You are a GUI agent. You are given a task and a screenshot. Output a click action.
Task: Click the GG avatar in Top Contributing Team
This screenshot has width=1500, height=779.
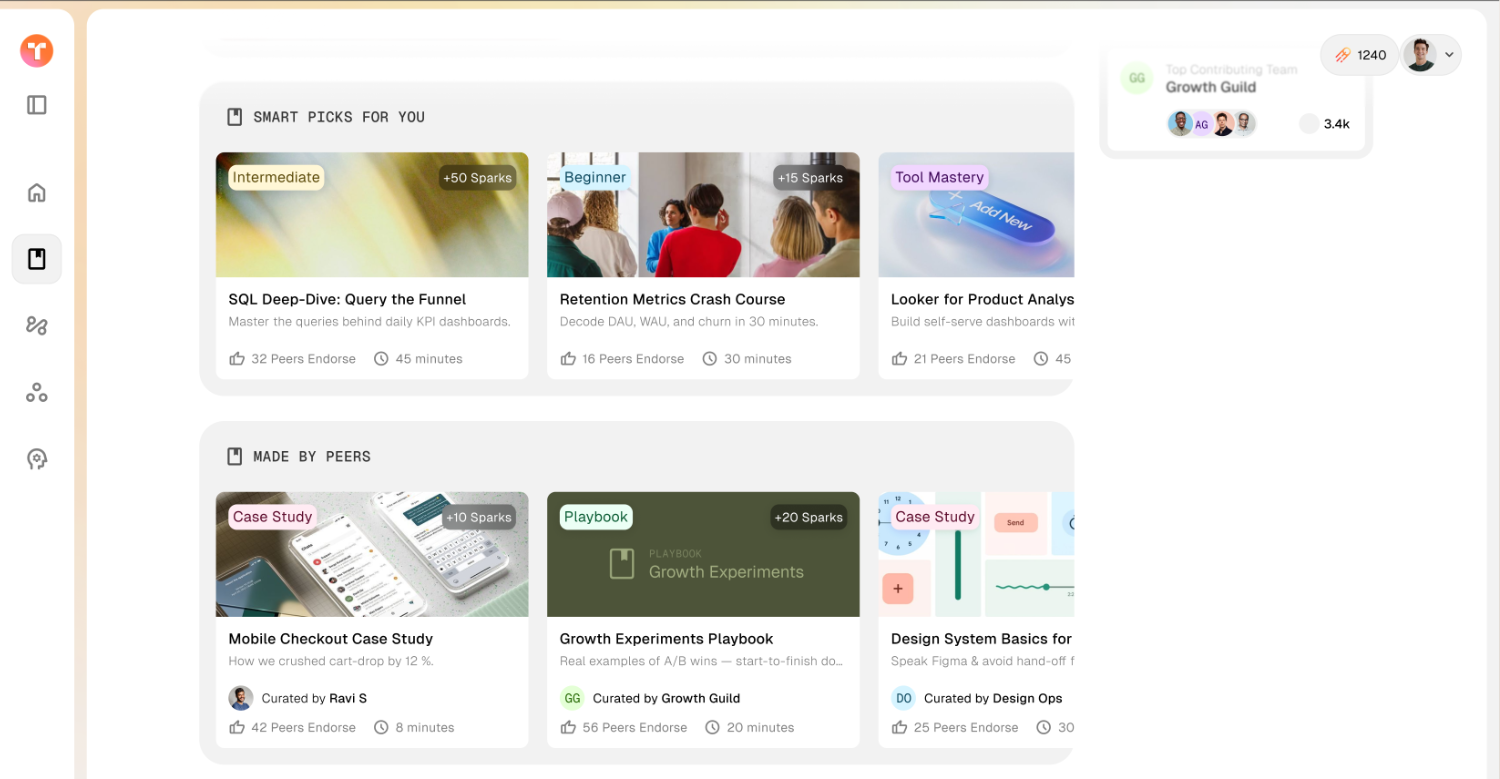1137,78
